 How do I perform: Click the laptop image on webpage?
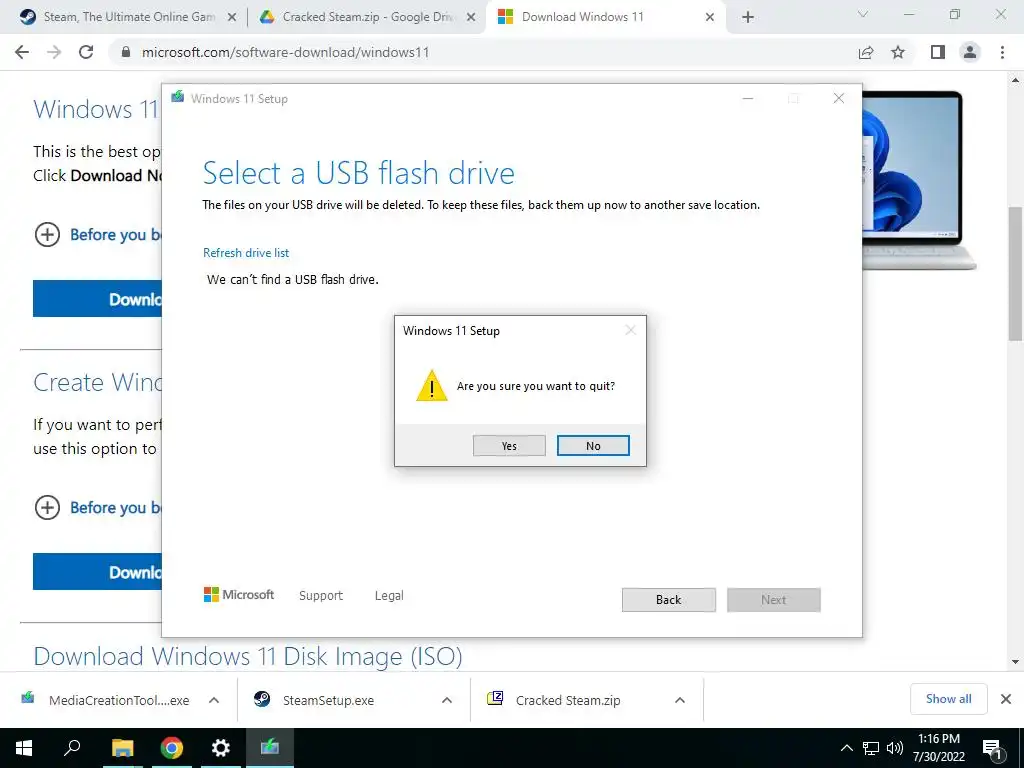click(920, 180)
